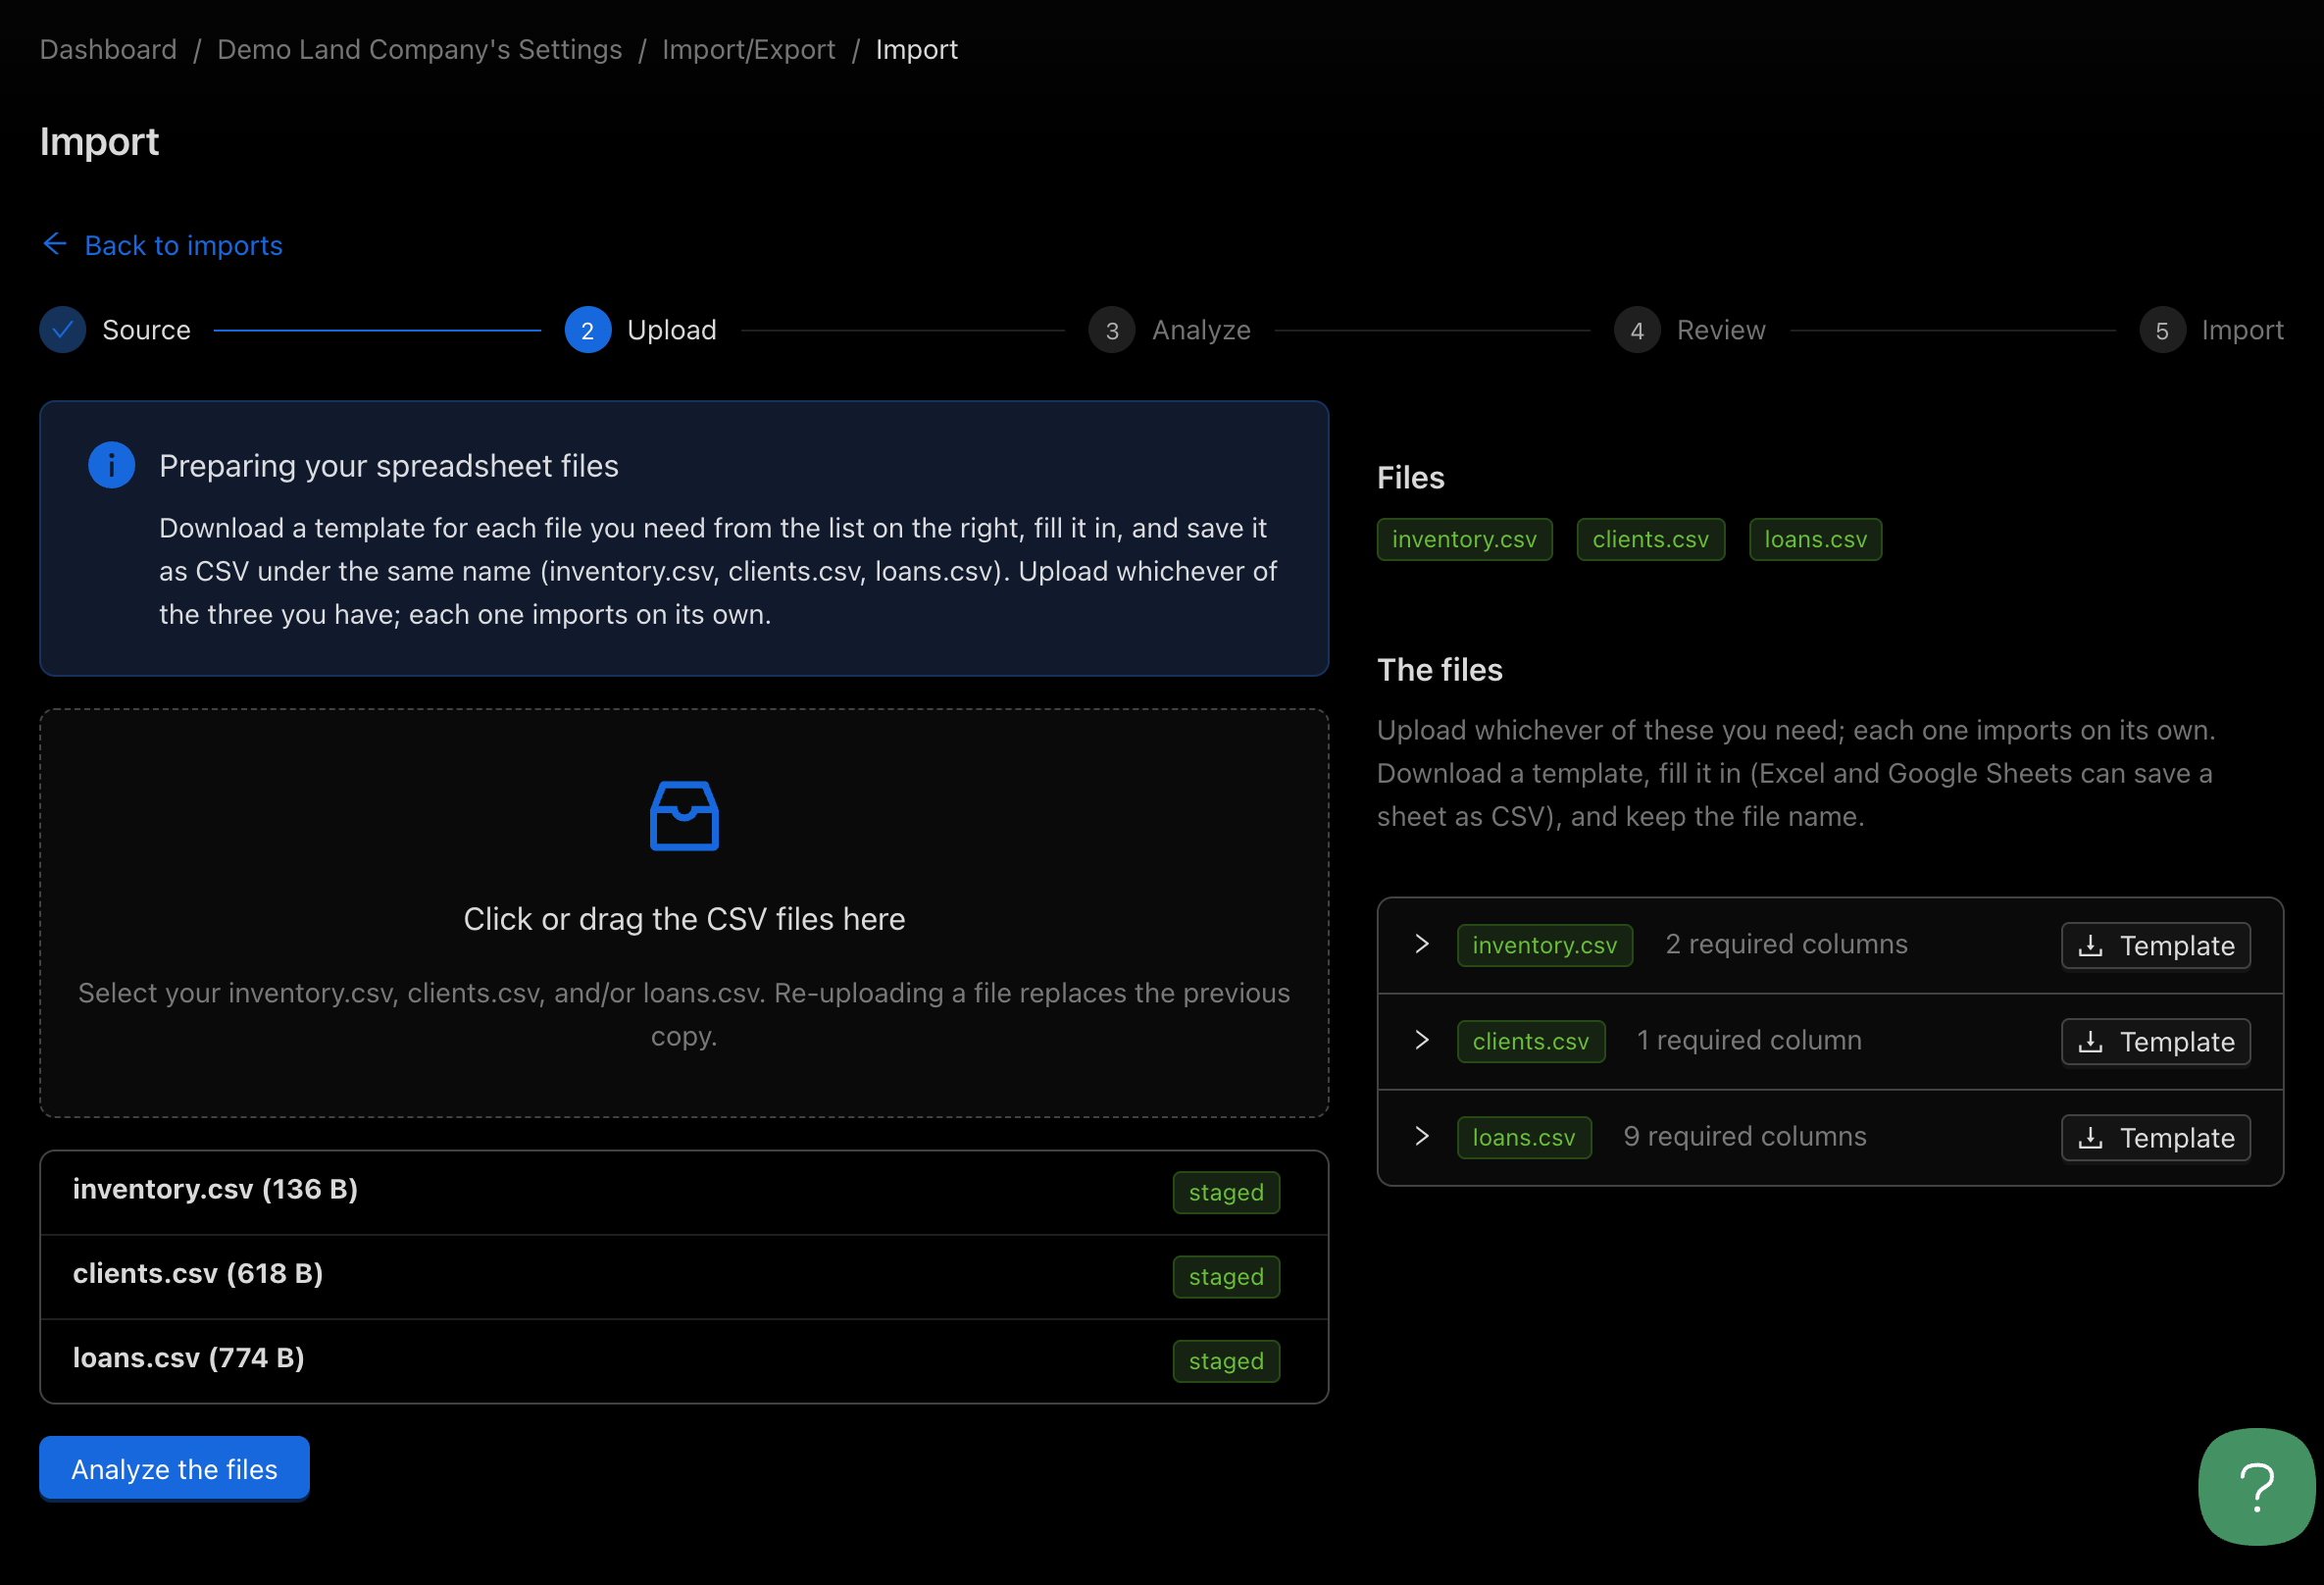Select the 'loans.csv (774 B)' file row
2324x1585 pixels.
(x=684, y=1360)
